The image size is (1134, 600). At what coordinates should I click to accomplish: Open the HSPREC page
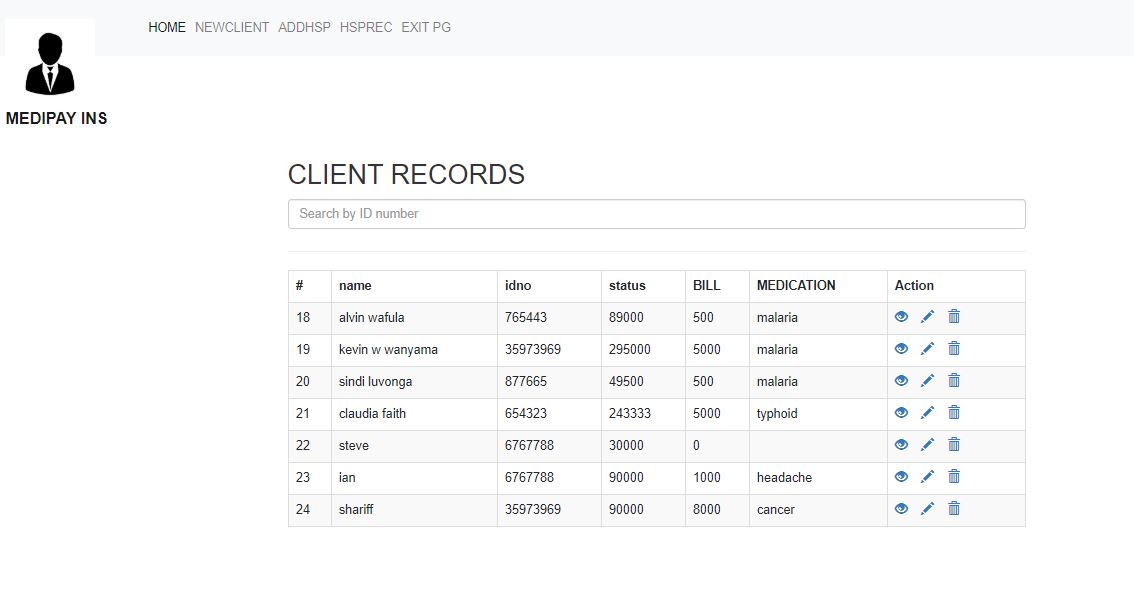pyautogui.click(x=366, y=27)
